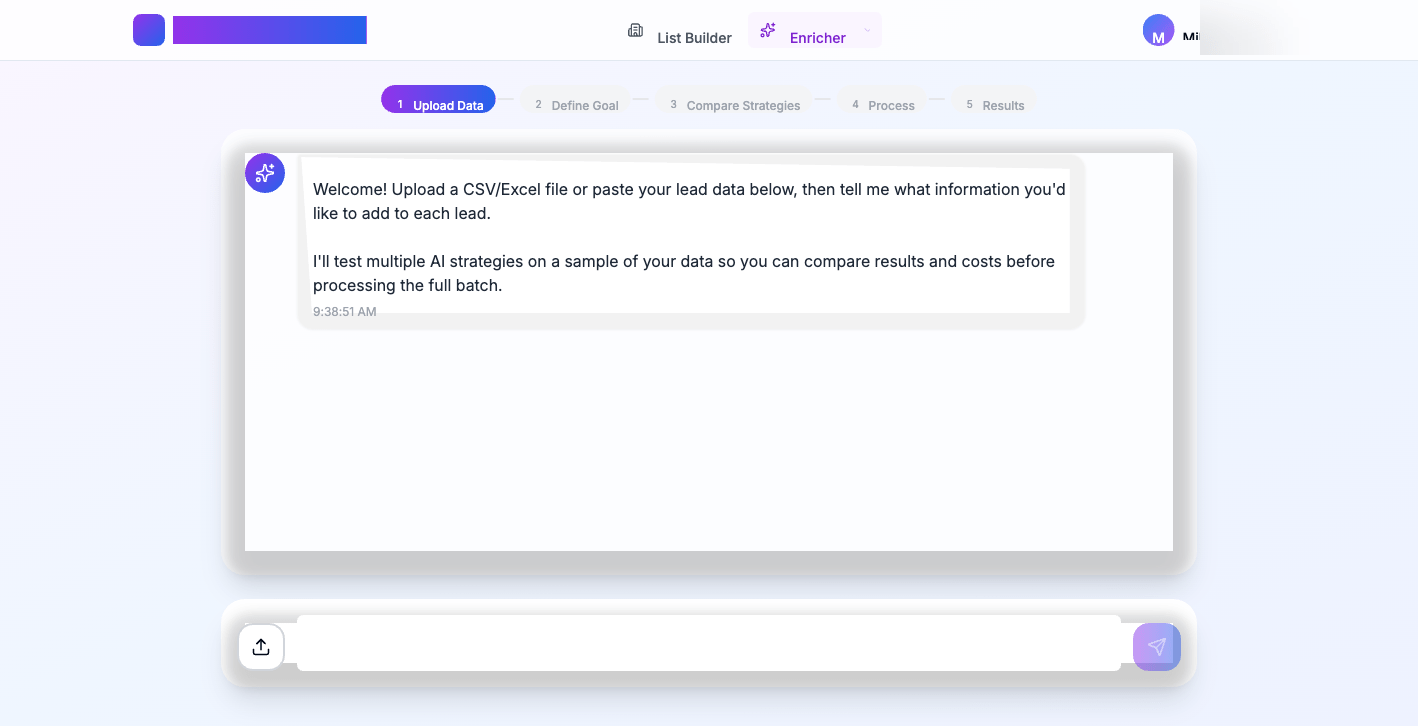
Task: Click the 9:38:51 AM timestamp
Action: point(344,311)
